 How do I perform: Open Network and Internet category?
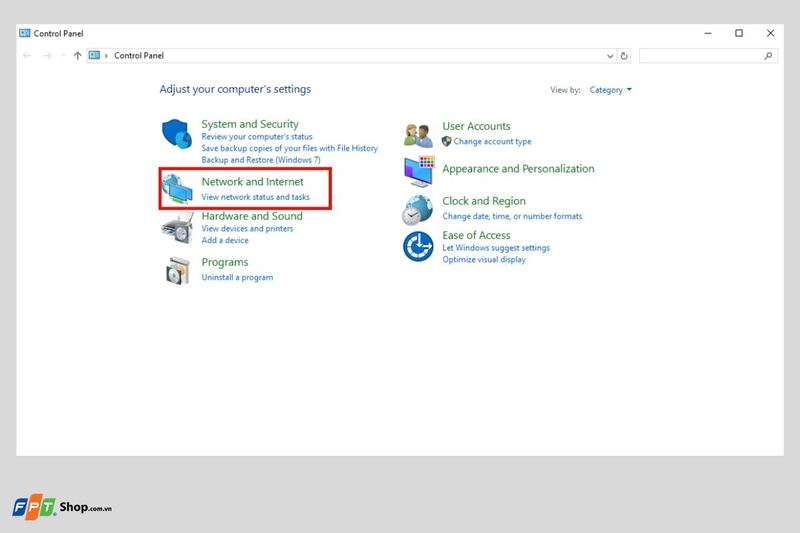(252, 182)
